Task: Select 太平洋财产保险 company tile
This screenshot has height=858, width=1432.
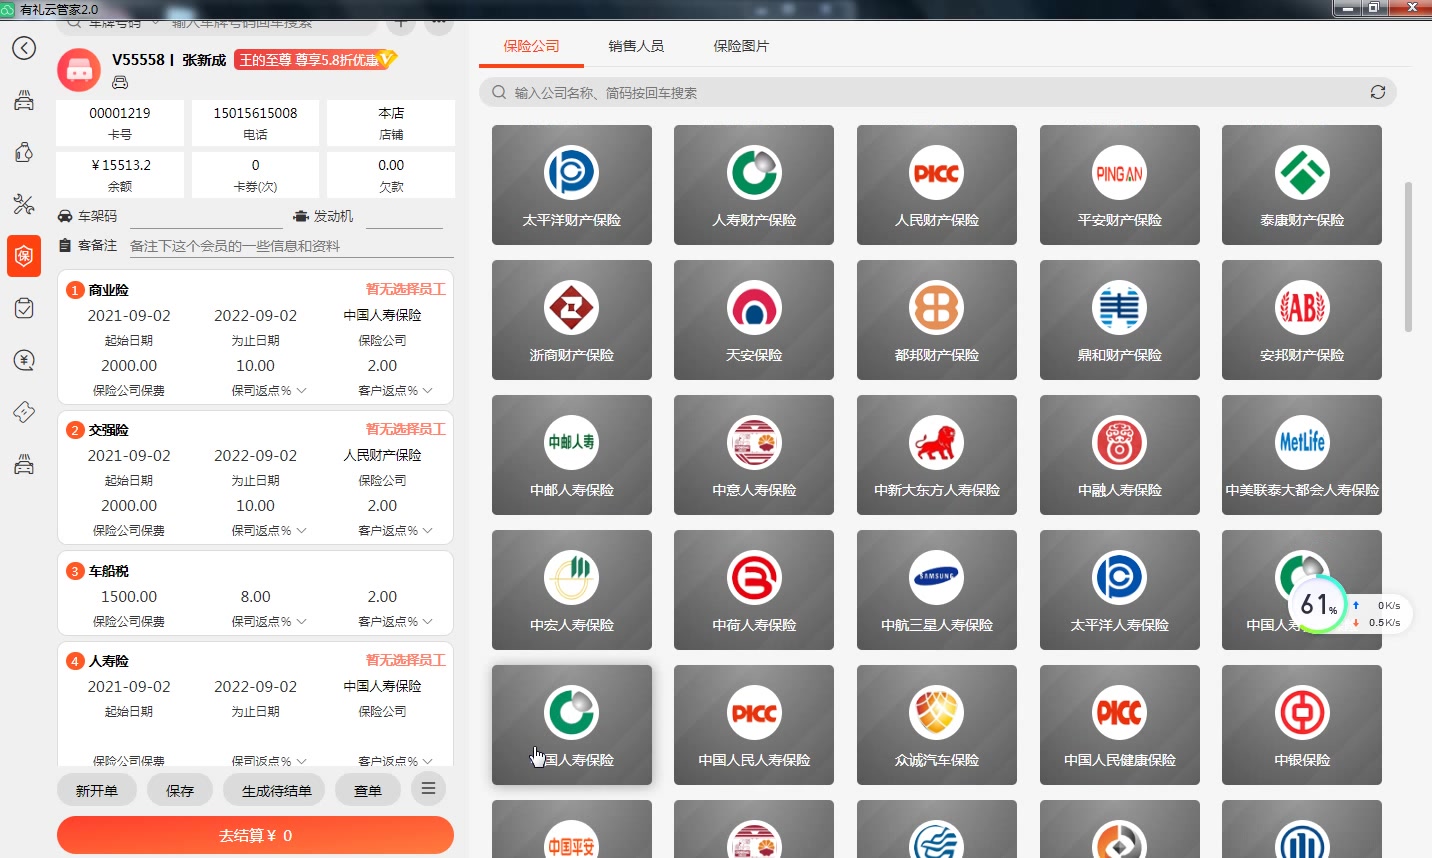Action: (571, 185)
